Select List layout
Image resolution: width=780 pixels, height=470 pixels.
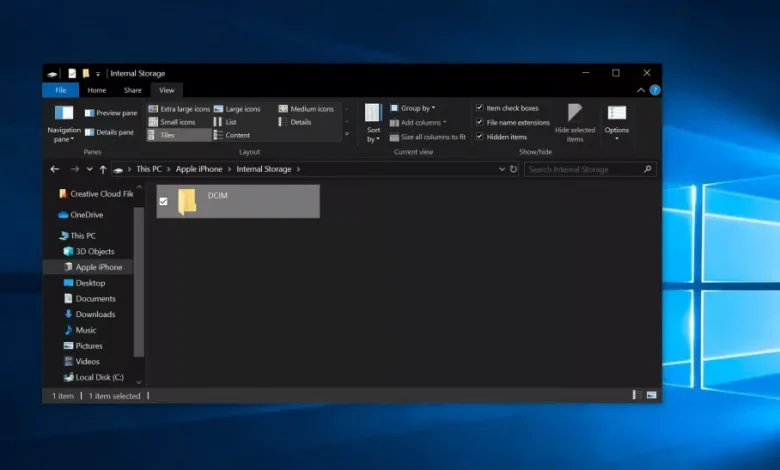pyautogui.click(x=225, y=122)
